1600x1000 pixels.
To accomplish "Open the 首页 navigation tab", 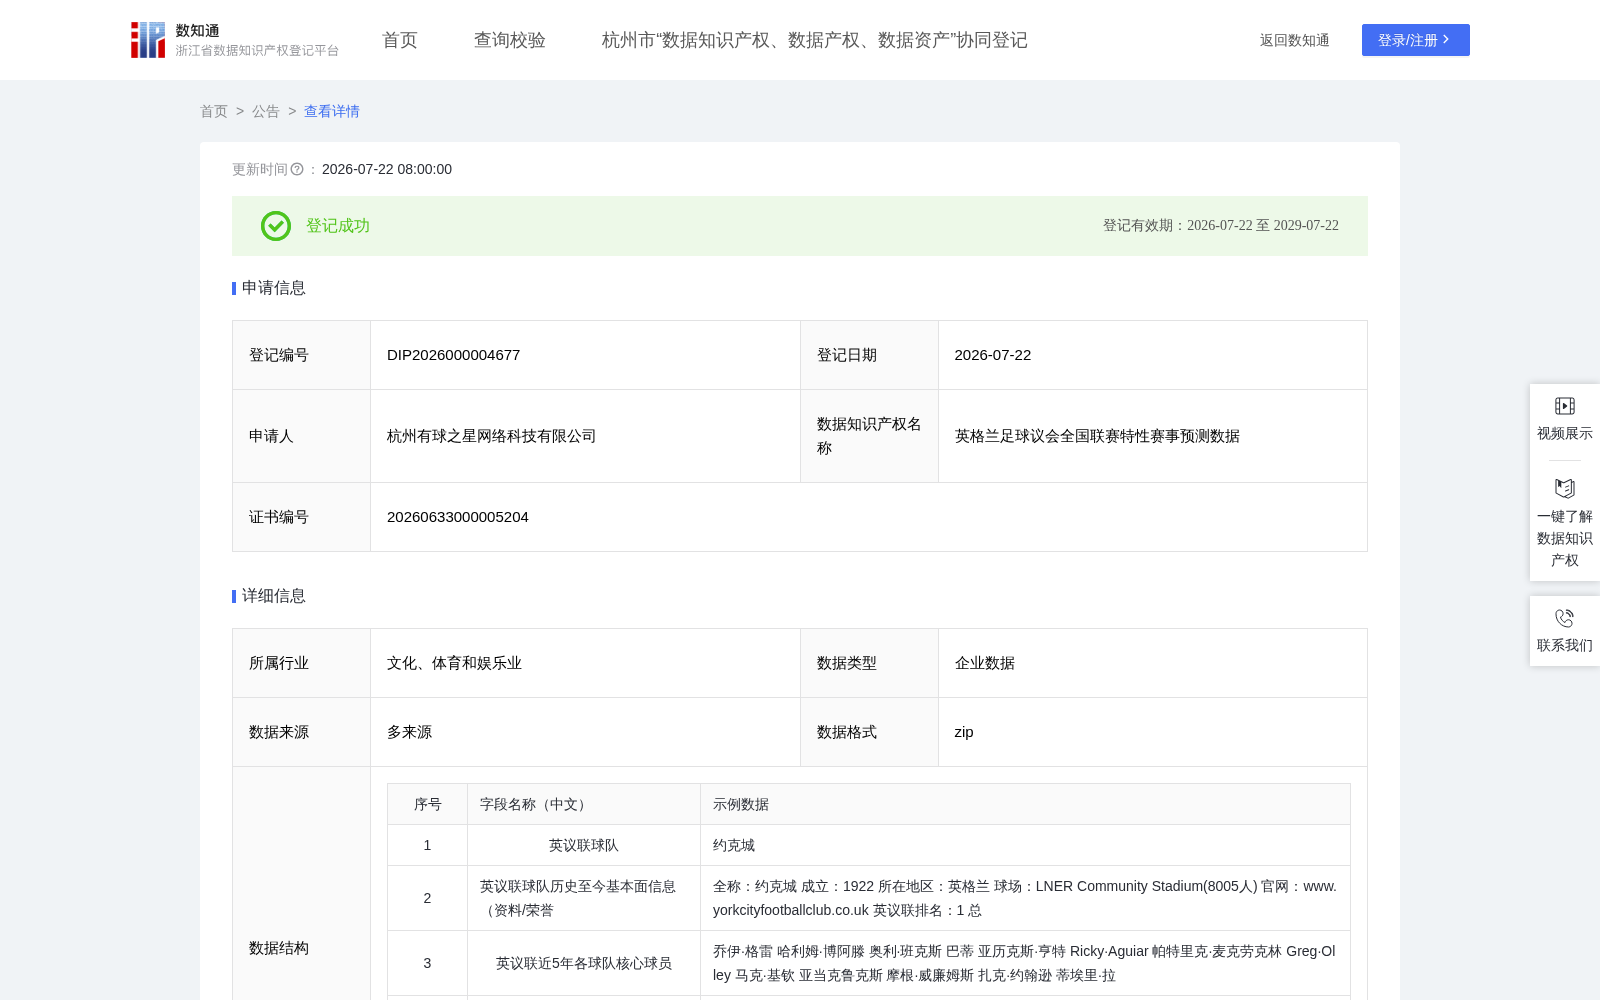I will click(x=400, y=40).
